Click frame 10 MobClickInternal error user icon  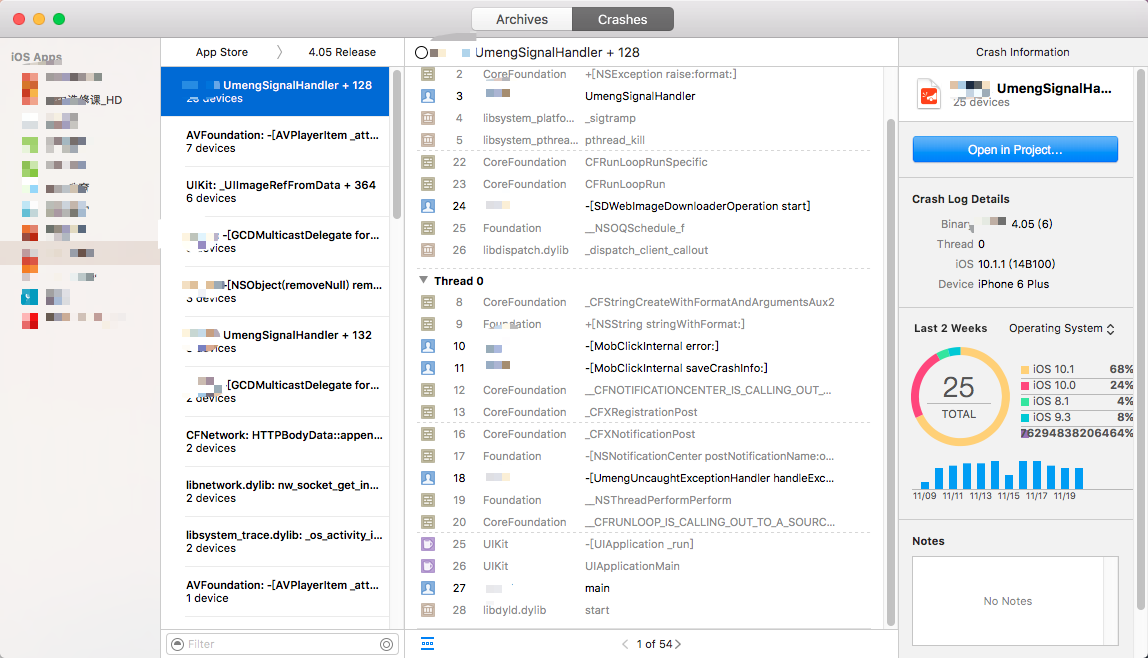pos(428,345)
